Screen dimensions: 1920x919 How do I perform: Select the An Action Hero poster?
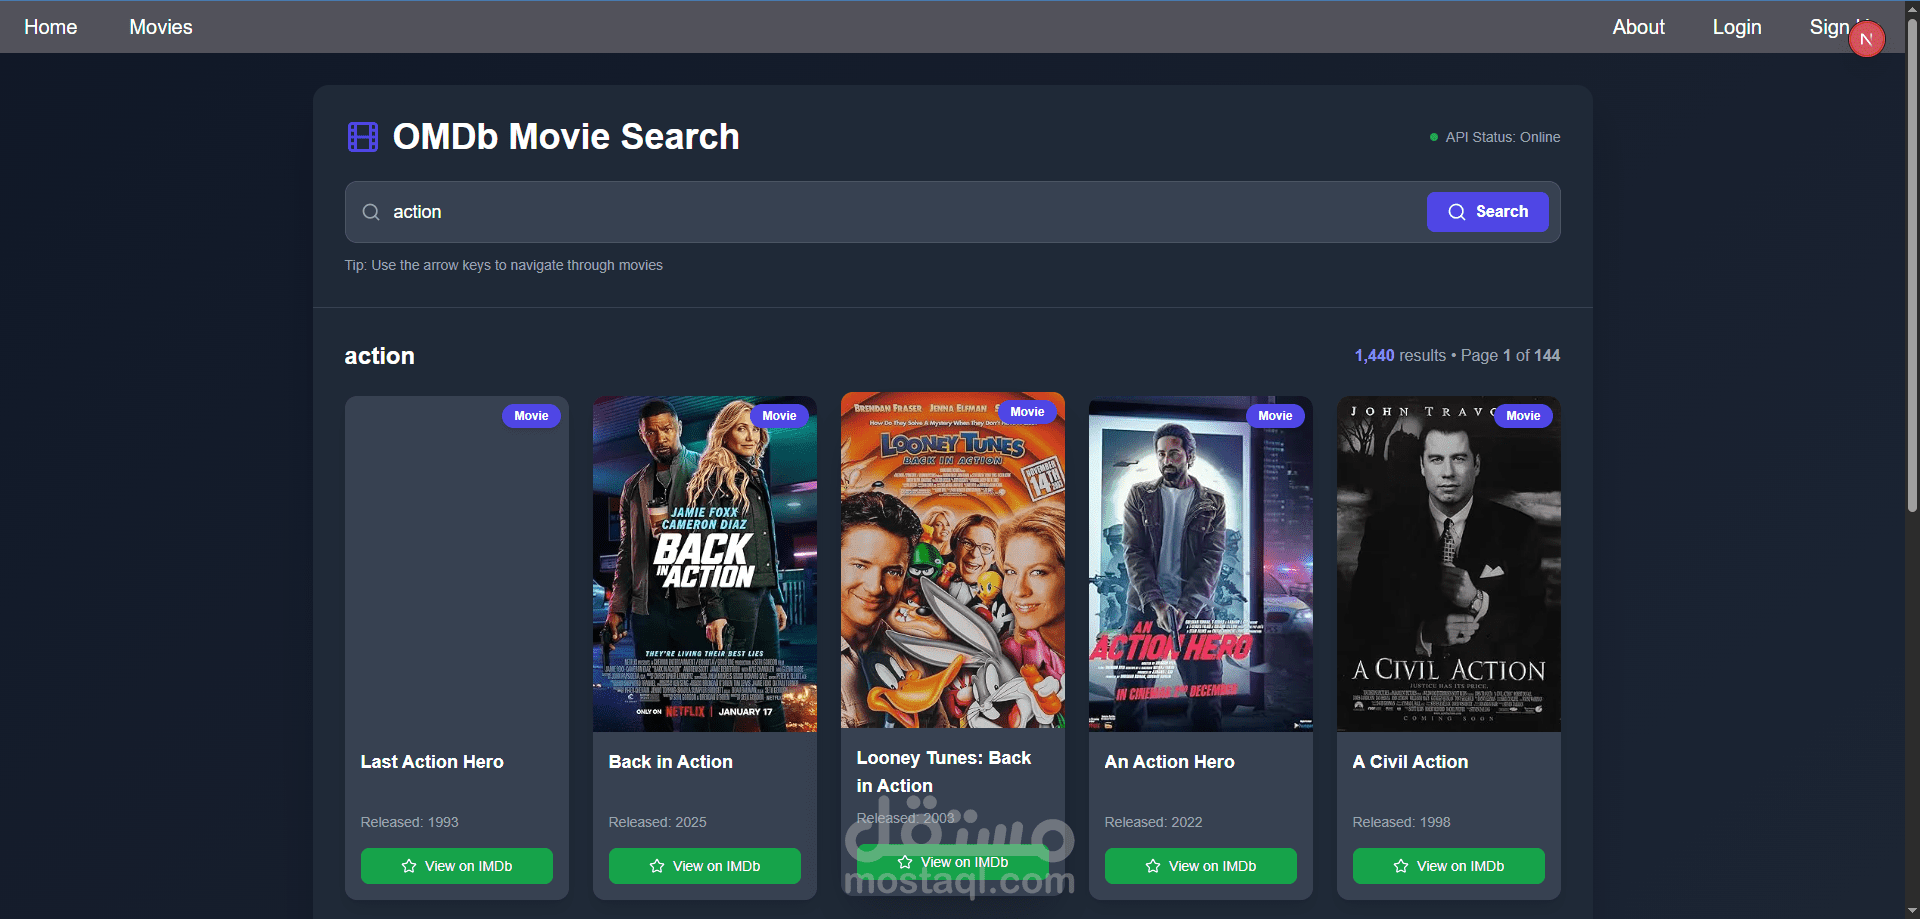pyautogui.click(x=1201, y=564)
